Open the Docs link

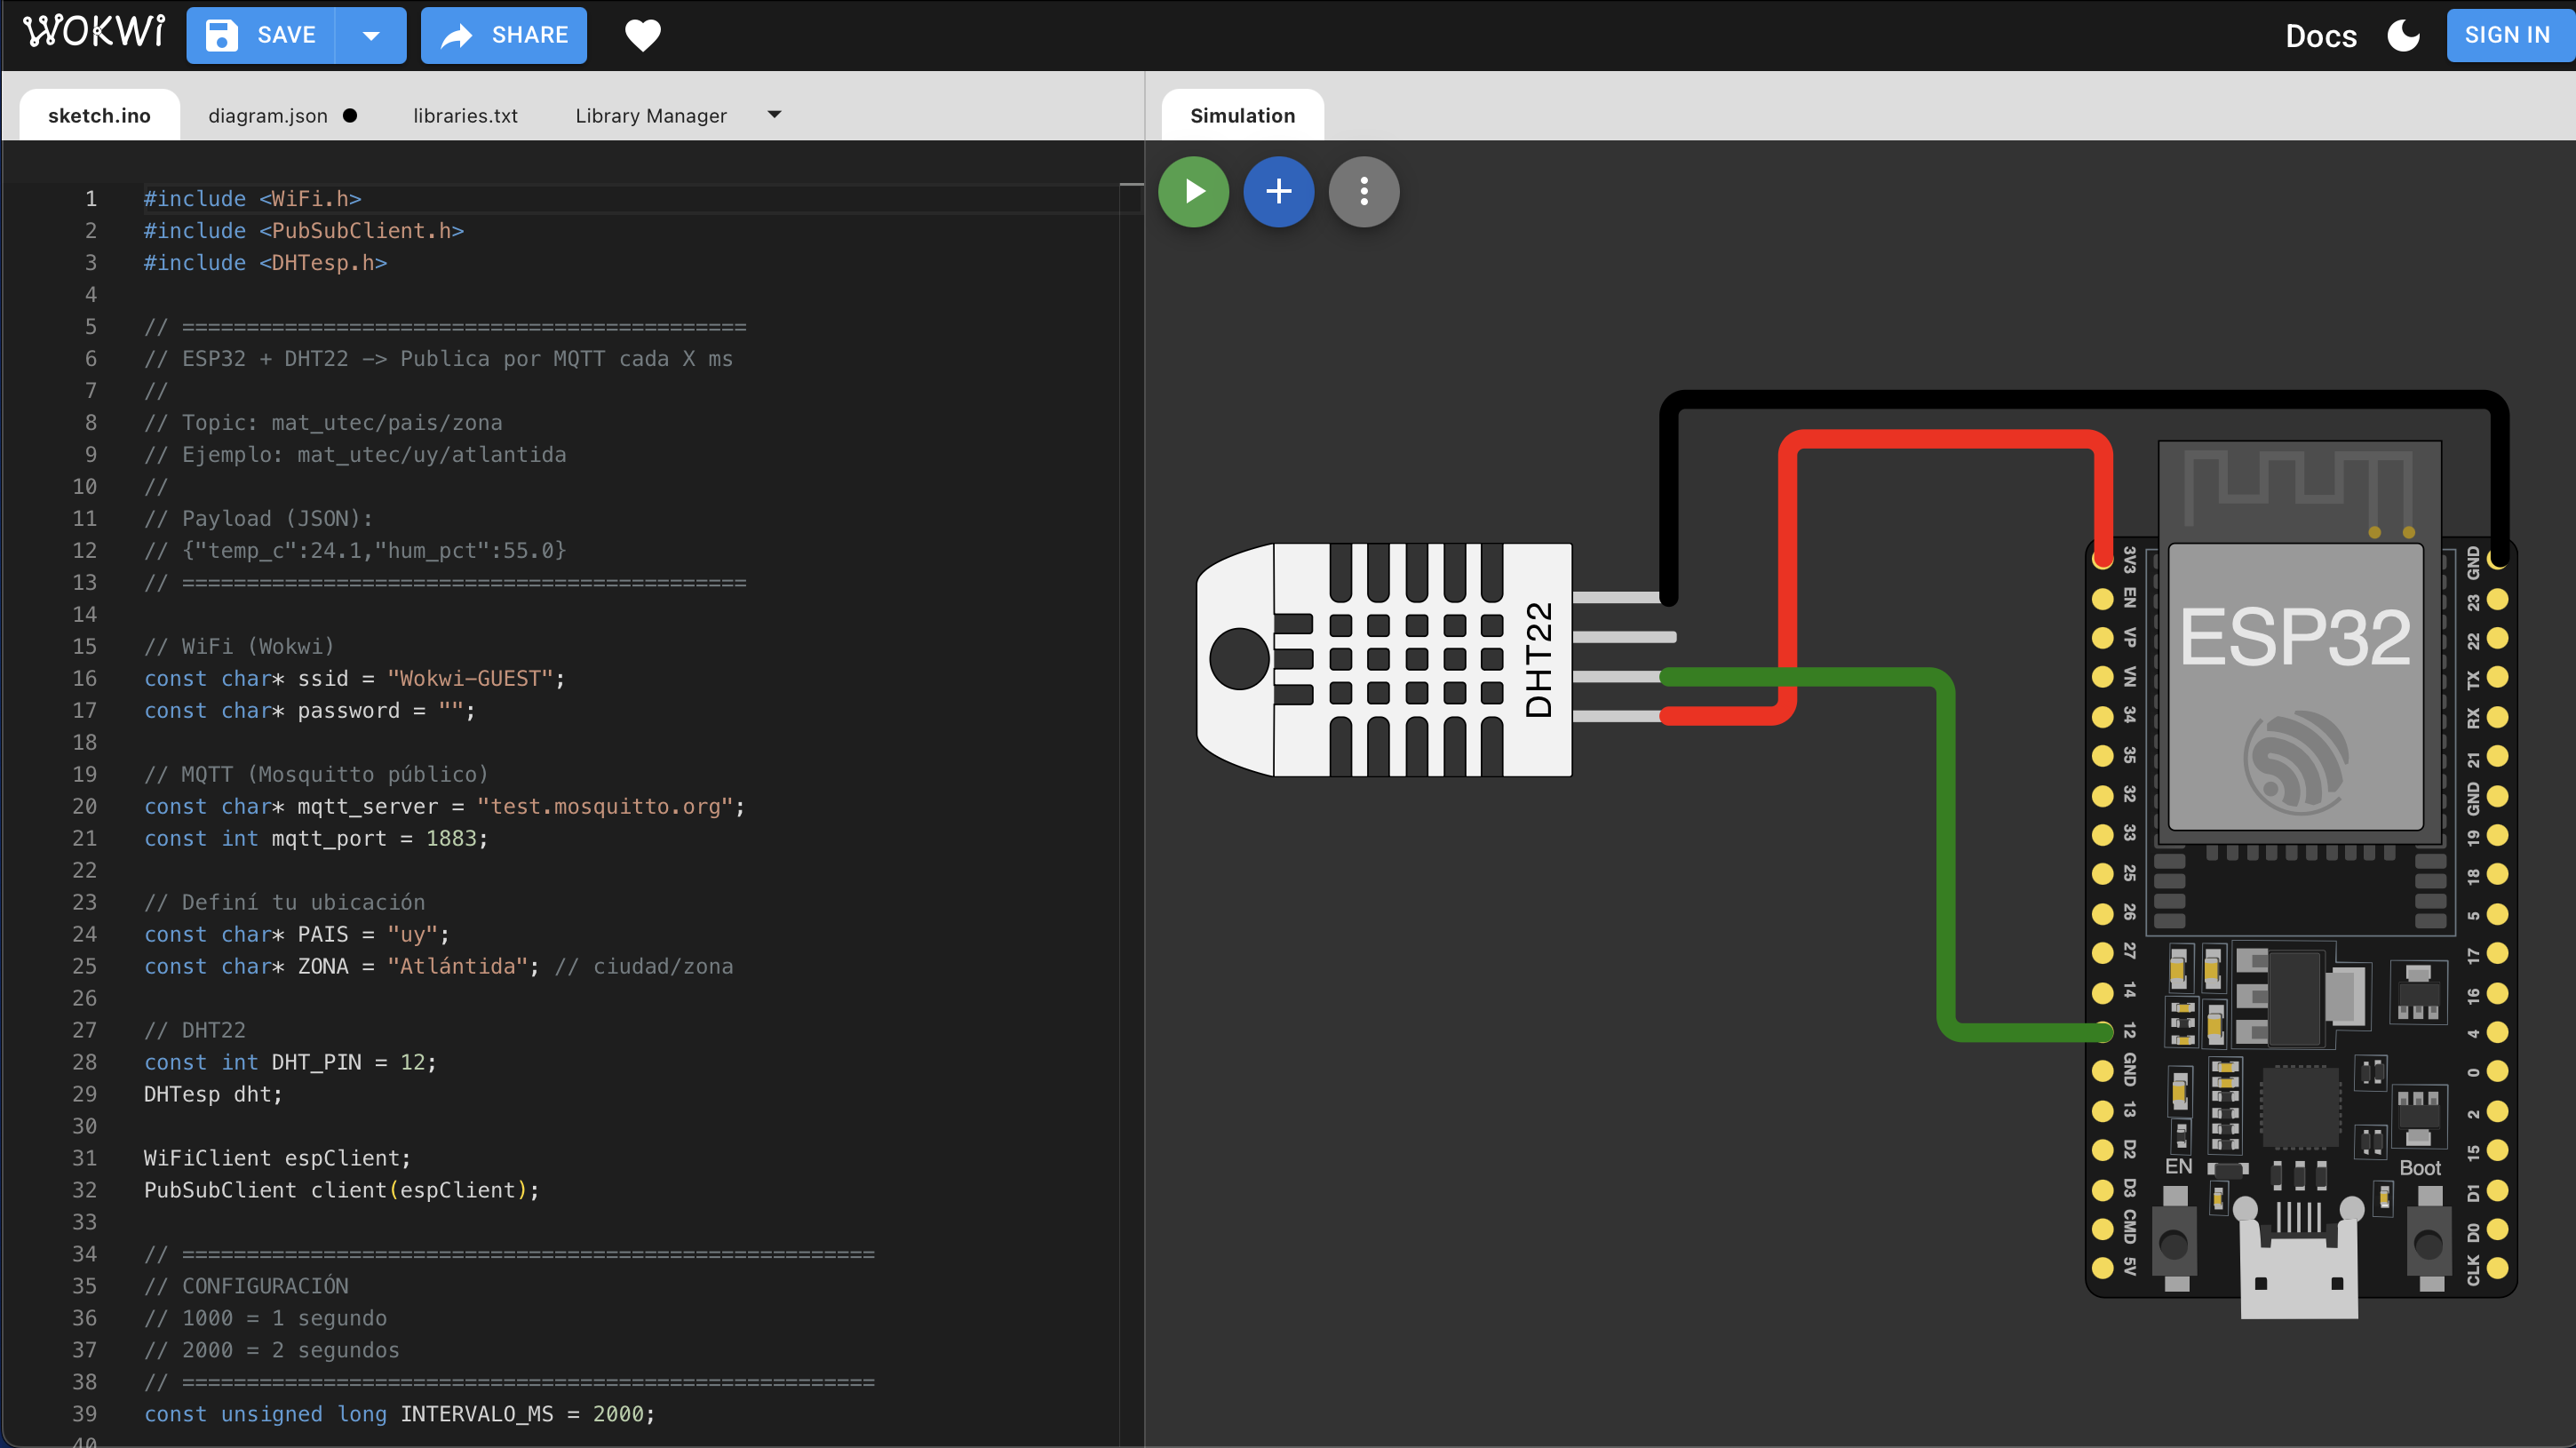pos(2320,36)
